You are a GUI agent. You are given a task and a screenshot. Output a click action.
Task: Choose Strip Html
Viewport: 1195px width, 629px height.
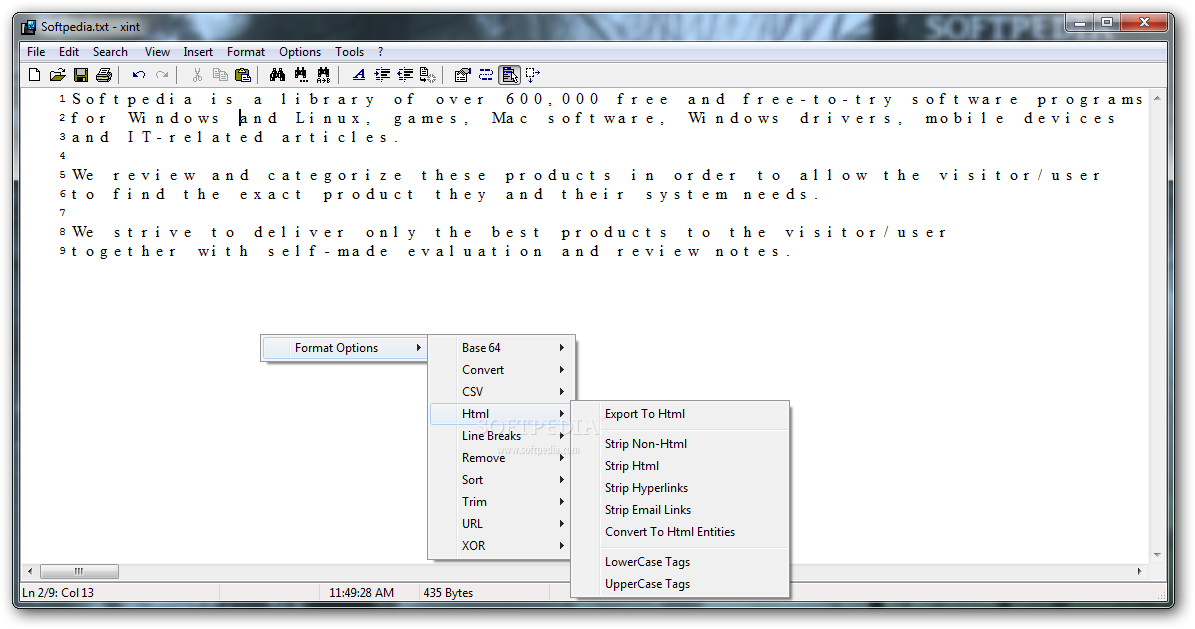pyautogui.click(x=680, y=466)
